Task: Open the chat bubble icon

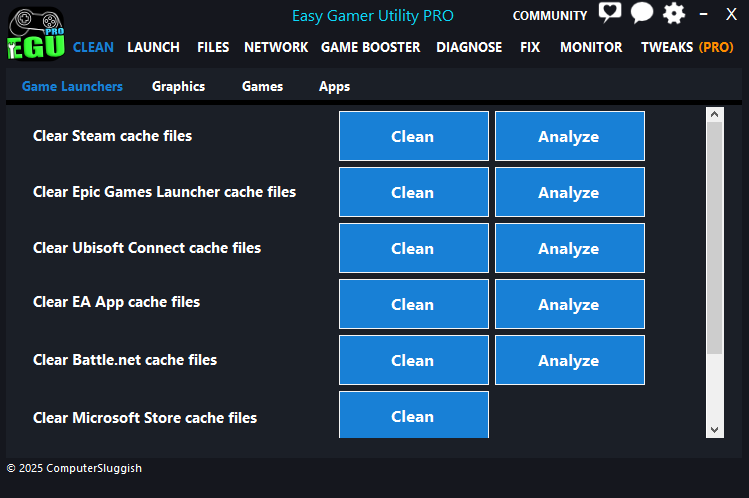Action: pos(641,14)
